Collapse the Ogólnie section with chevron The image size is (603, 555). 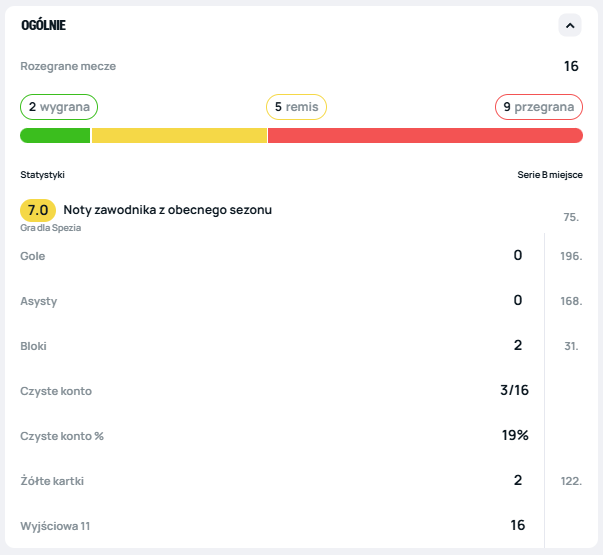pos(570,25)
